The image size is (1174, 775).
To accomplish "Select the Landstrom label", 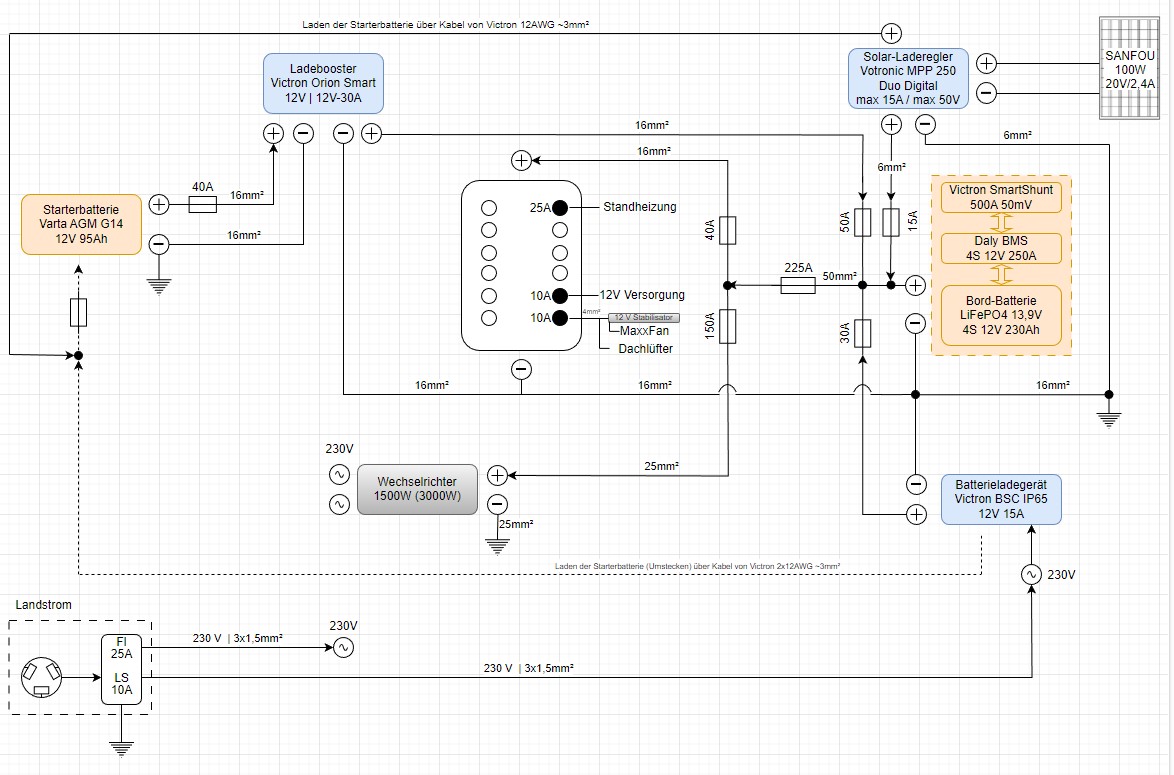I will (43, 604).
